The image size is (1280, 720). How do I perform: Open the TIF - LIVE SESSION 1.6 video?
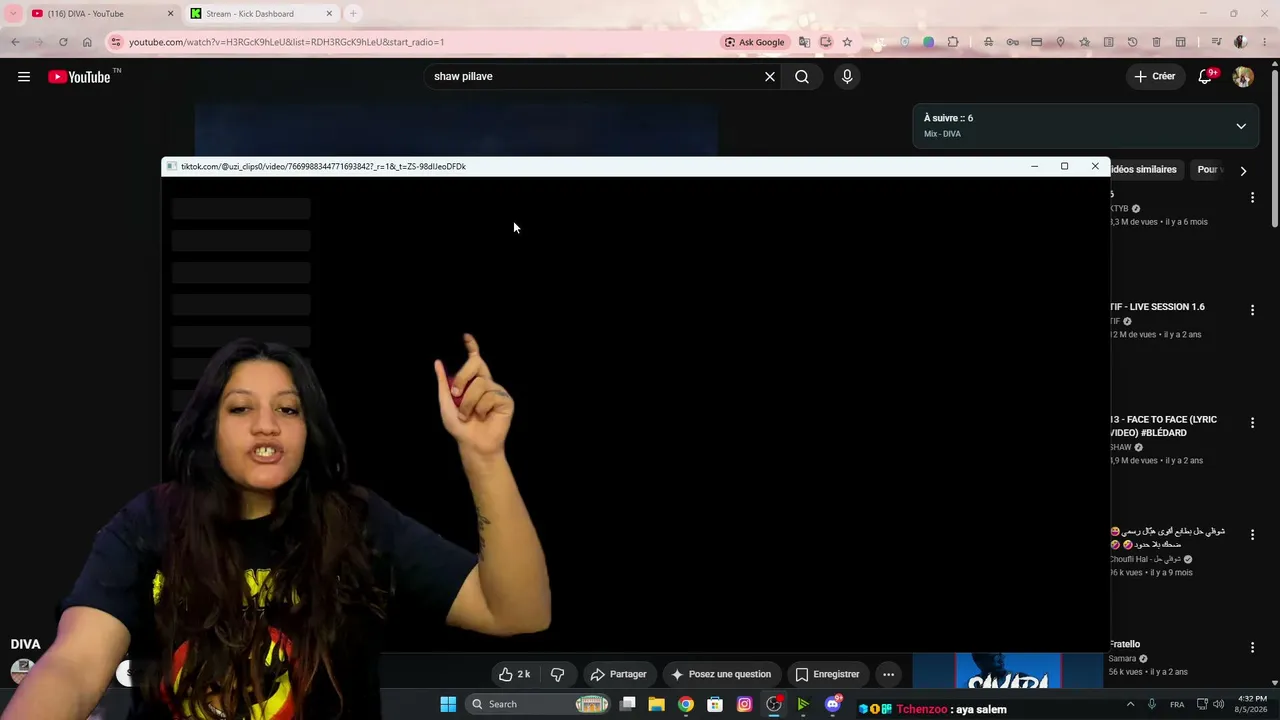[1157, 307]
